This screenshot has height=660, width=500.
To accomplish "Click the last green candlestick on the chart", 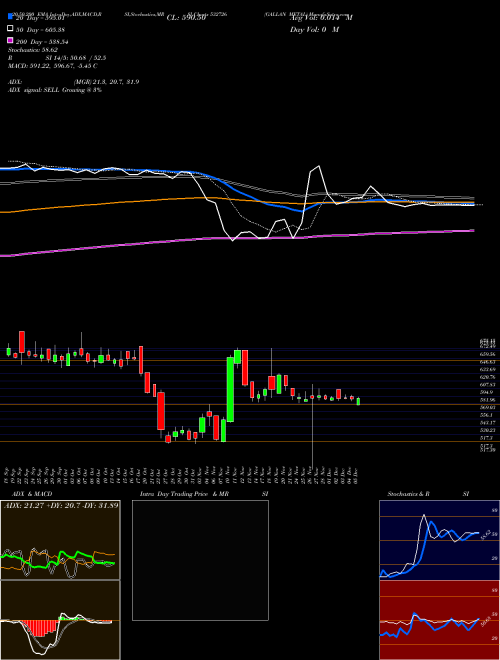I will click(358, 402).
